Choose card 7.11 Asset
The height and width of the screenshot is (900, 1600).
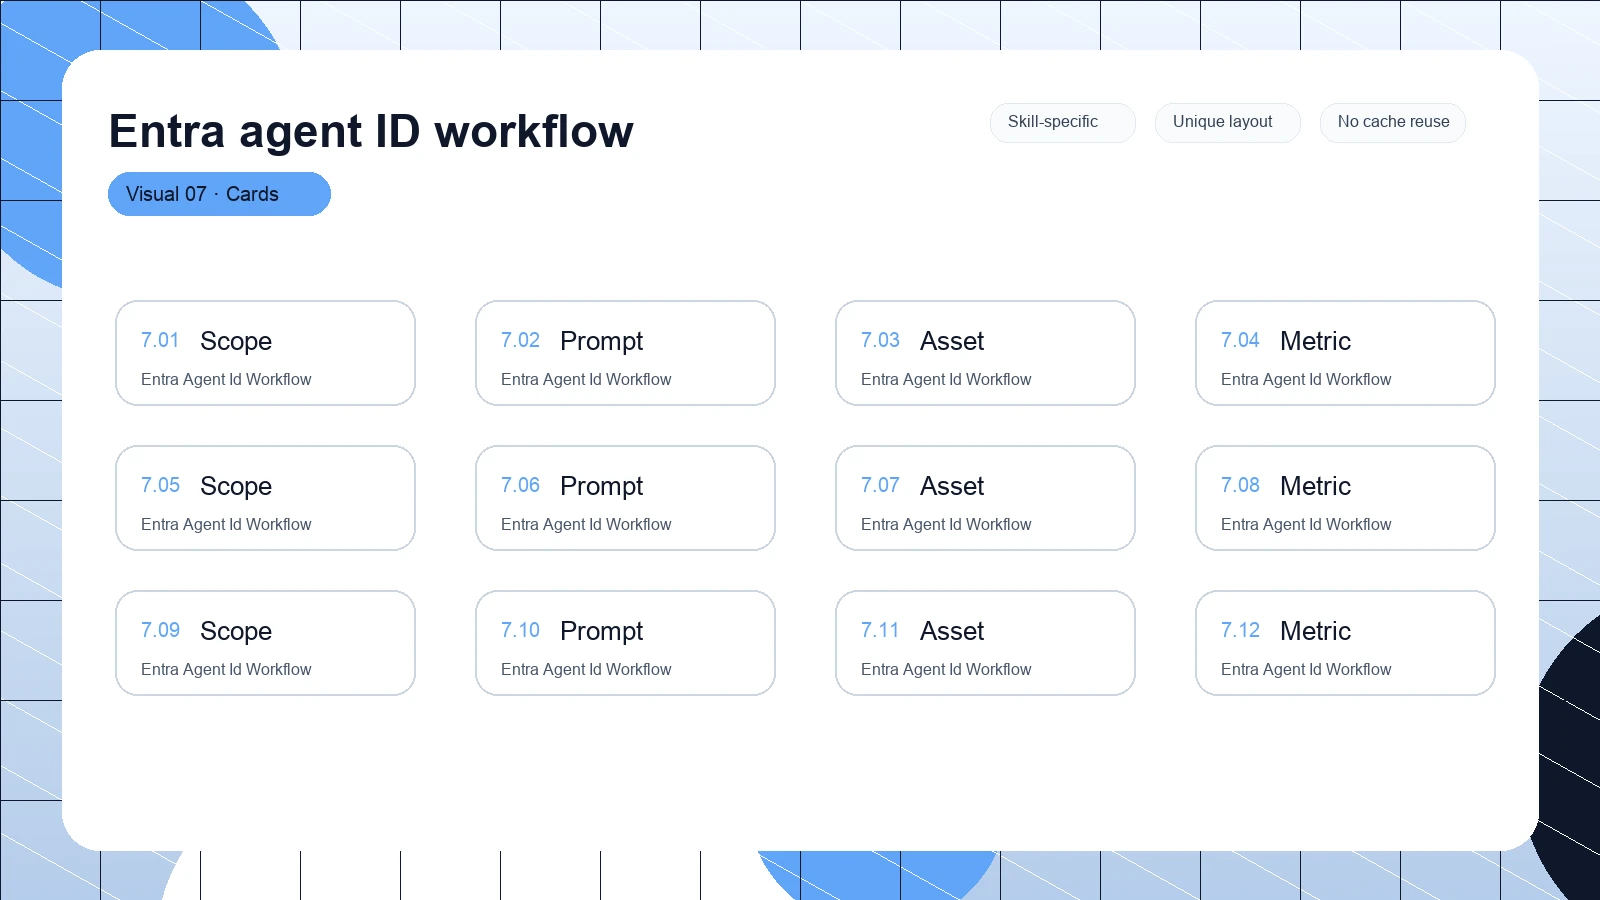tap(985, 643)
